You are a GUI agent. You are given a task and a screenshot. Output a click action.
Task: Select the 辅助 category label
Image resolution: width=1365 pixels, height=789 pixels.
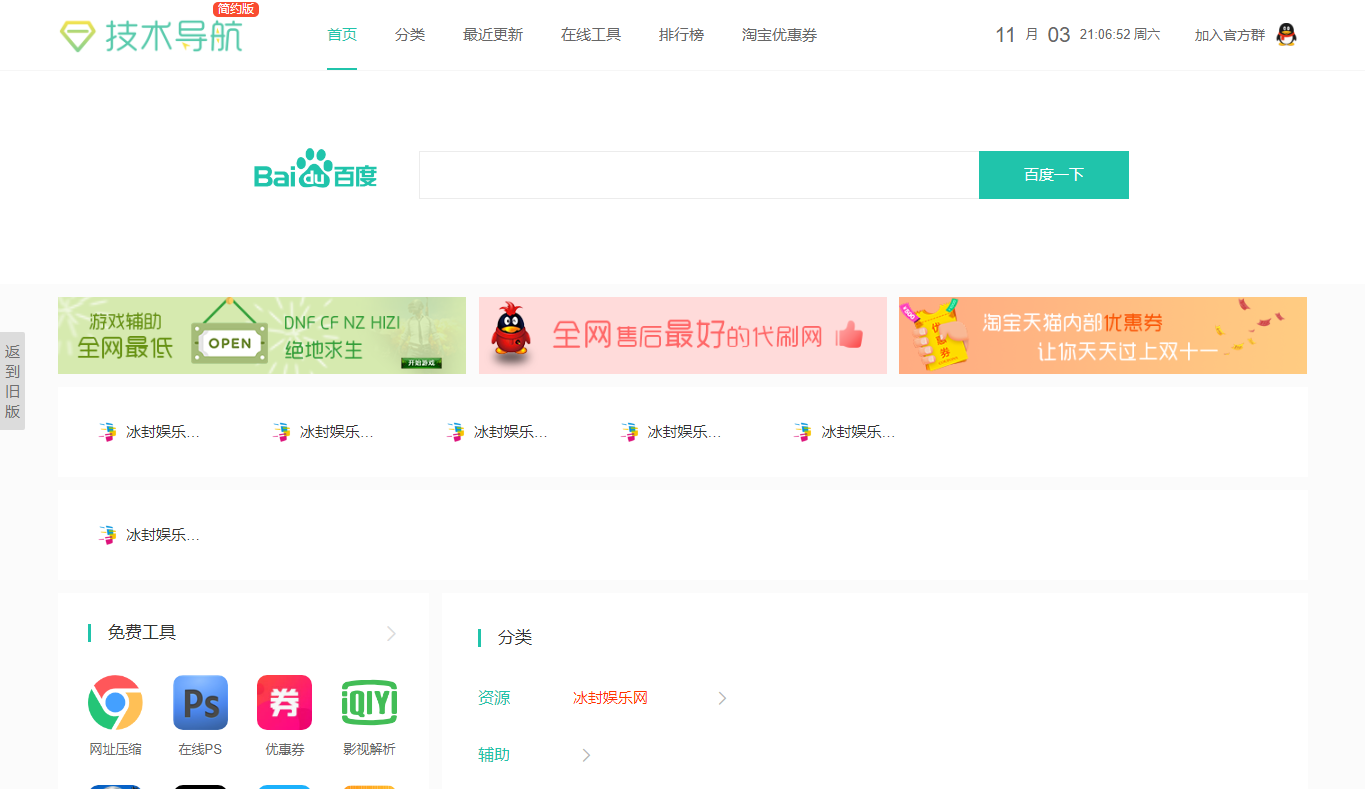494,755
